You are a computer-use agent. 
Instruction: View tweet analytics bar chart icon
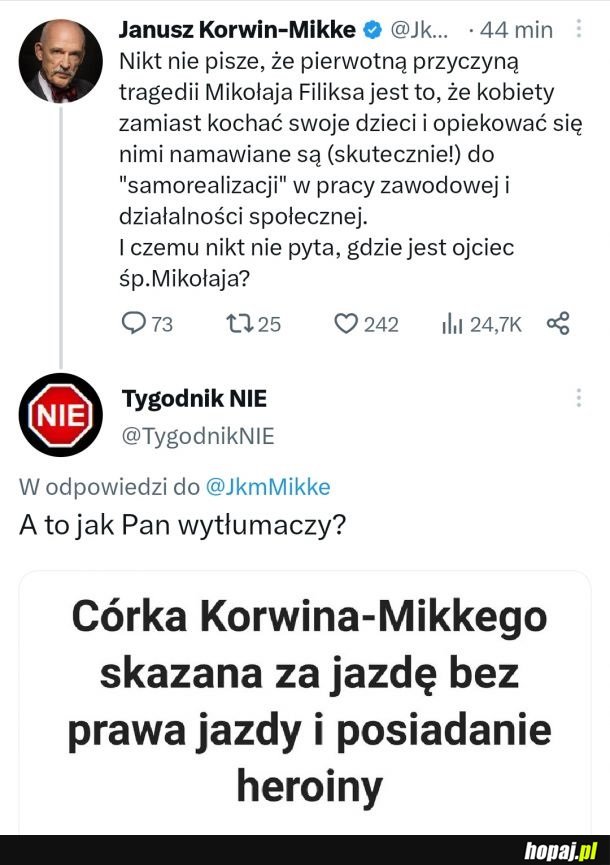coord(451,324)
